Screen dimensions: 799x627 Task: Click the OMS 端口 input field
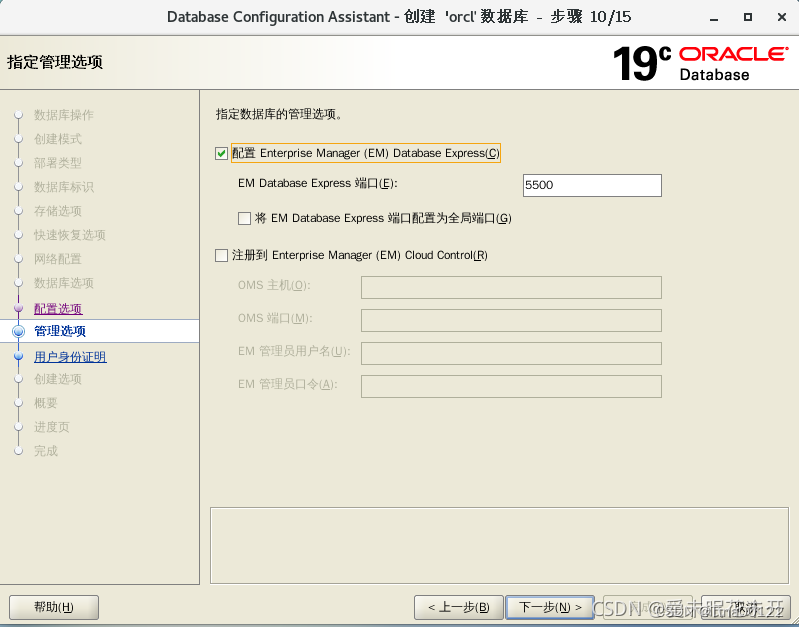point(511,321)
